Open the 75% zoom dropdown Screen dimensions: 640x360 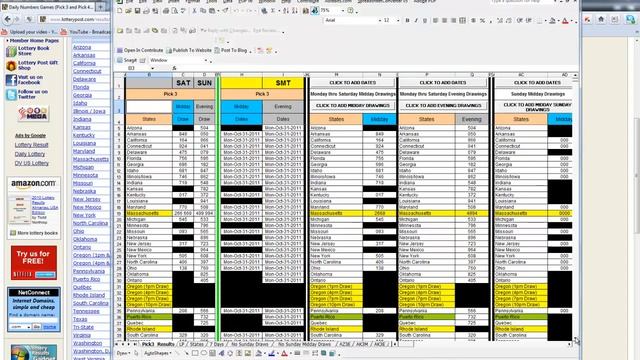(x=343, y=11)
